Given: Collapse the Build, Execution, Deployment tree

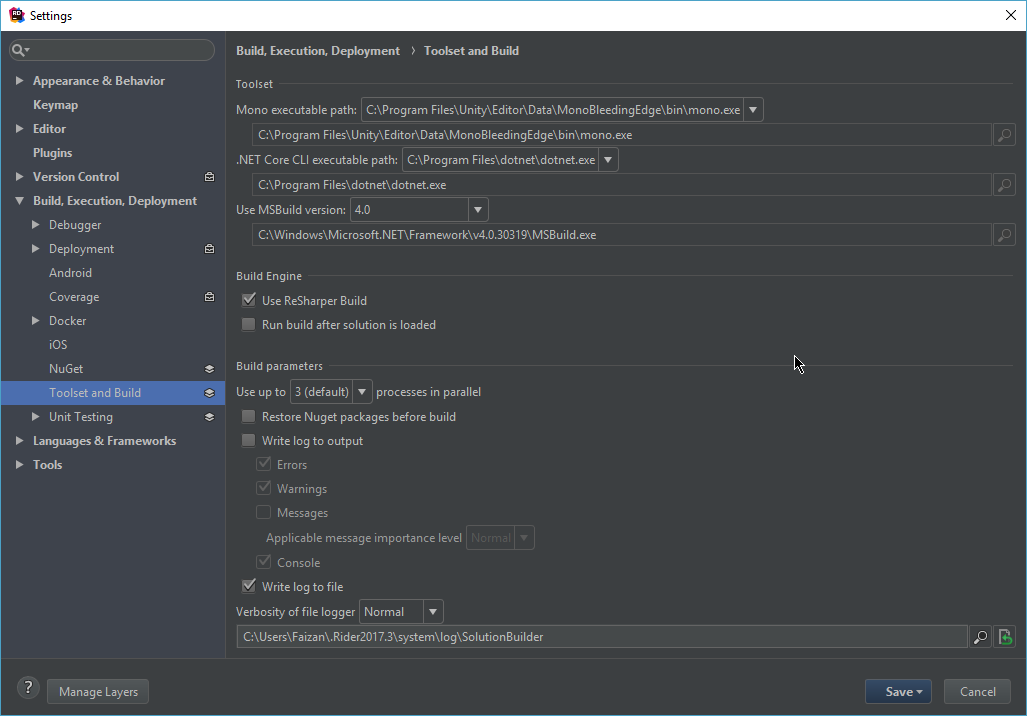Looking at the screenshot, I should (x=18, y=200).
